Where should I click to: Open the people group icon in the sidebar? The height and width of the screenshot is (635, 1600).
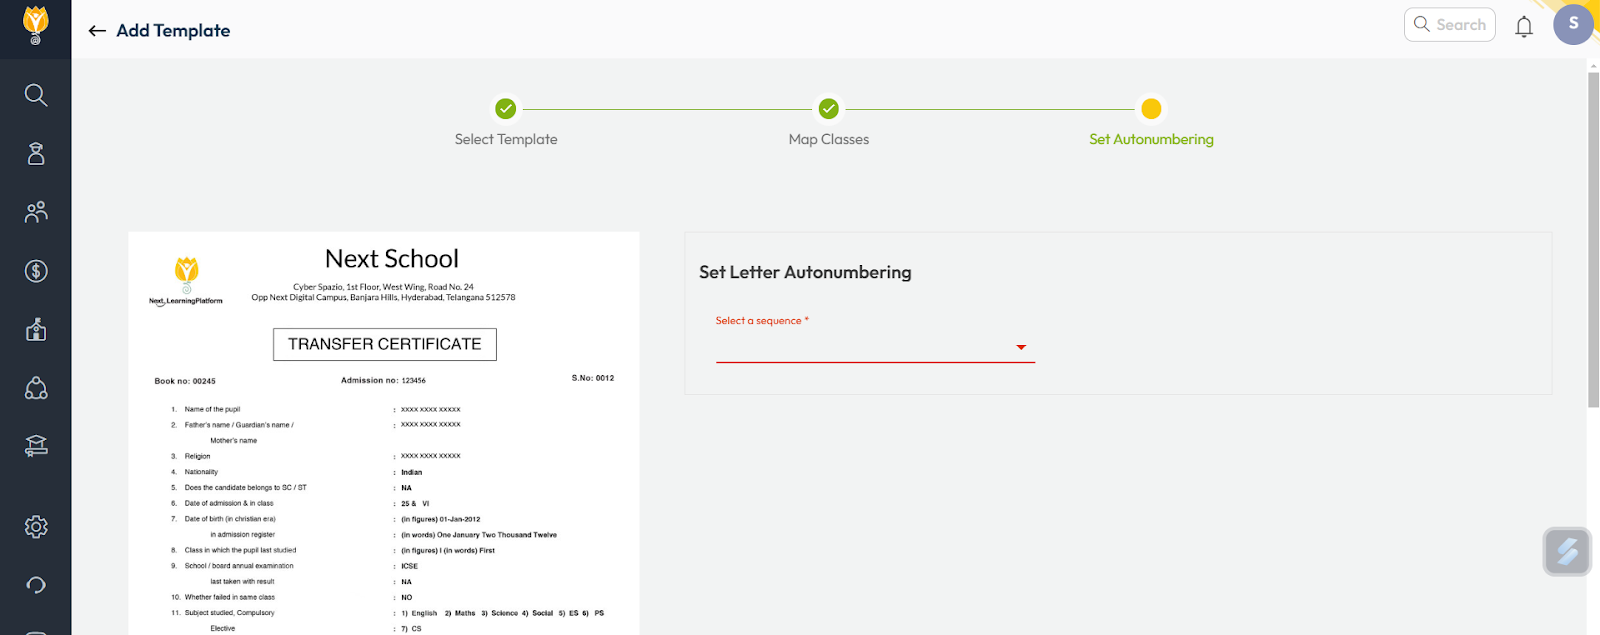(36, 212)
